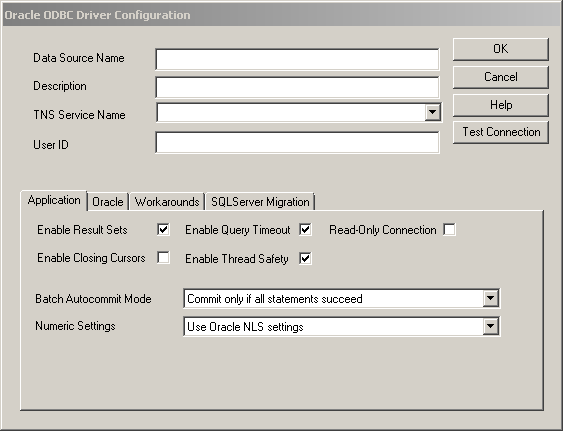Focus the User ID input field
Viewport: 563px width, 431px height.
[297, 142]
